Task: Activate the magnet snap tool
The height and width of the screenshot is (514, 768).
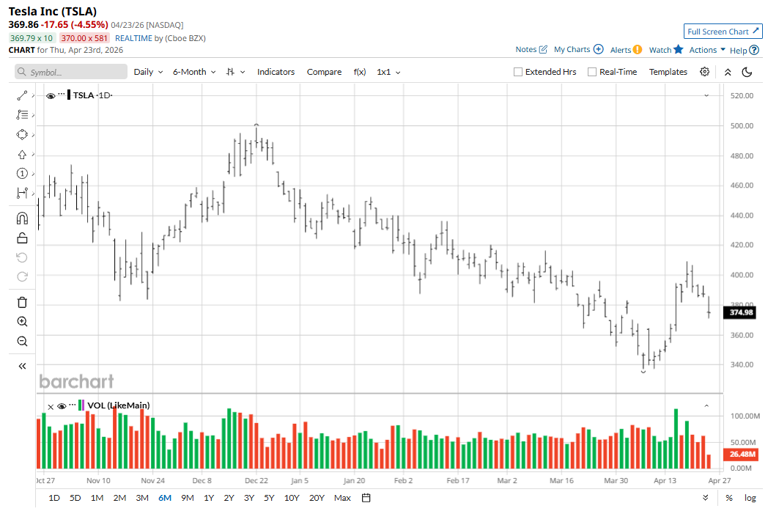Action: (x=22, y=218)
